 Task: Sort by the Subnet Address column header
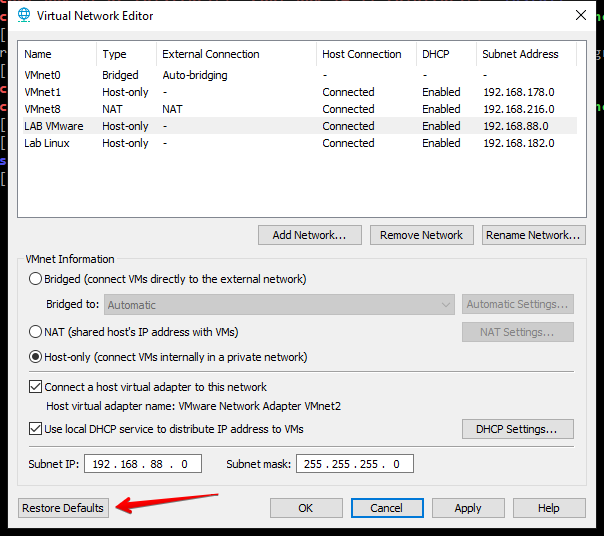coord(520,54)
